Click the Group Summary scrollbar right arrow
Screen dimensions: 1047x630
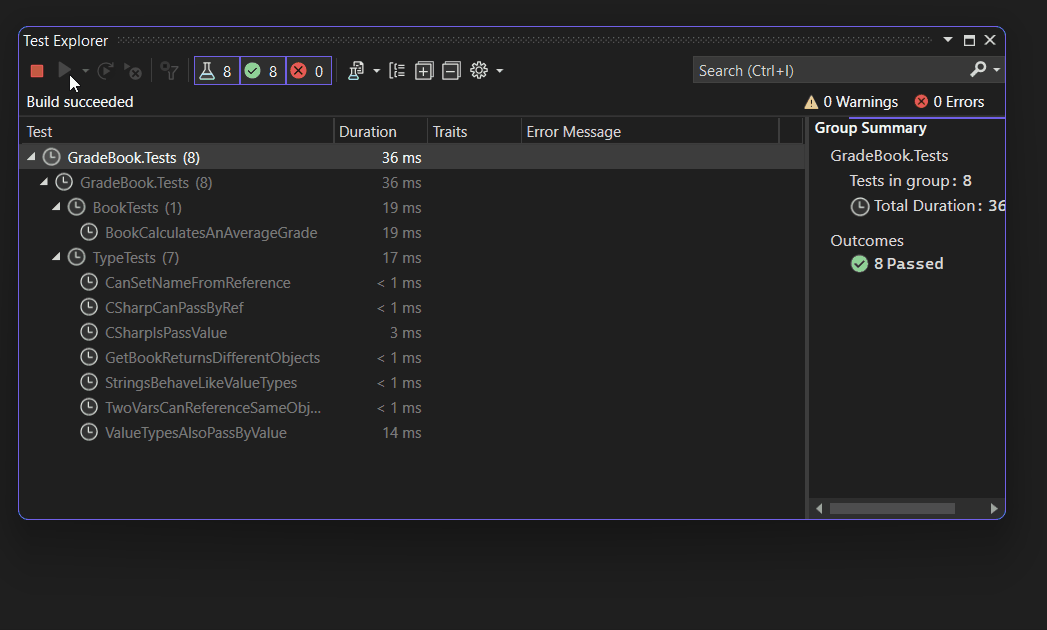click(x=994, y=508)
